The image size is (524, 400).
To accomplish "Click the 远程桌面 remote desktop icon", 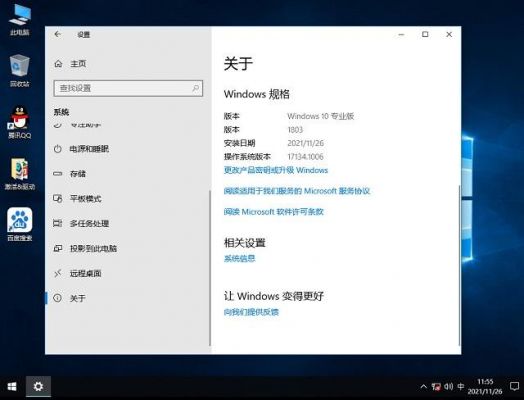I will (x=58, y=273).
